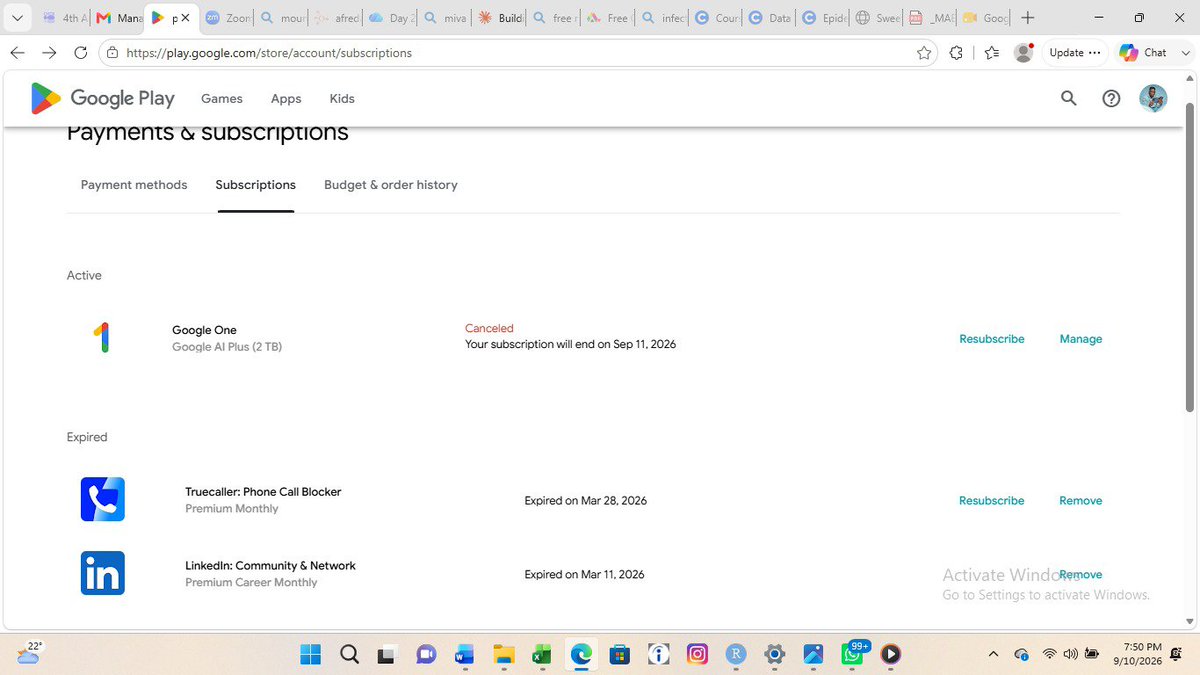Open the favorites list icon
The width and height of the screenshot is (1200, 675).
(x=991, y=53)
